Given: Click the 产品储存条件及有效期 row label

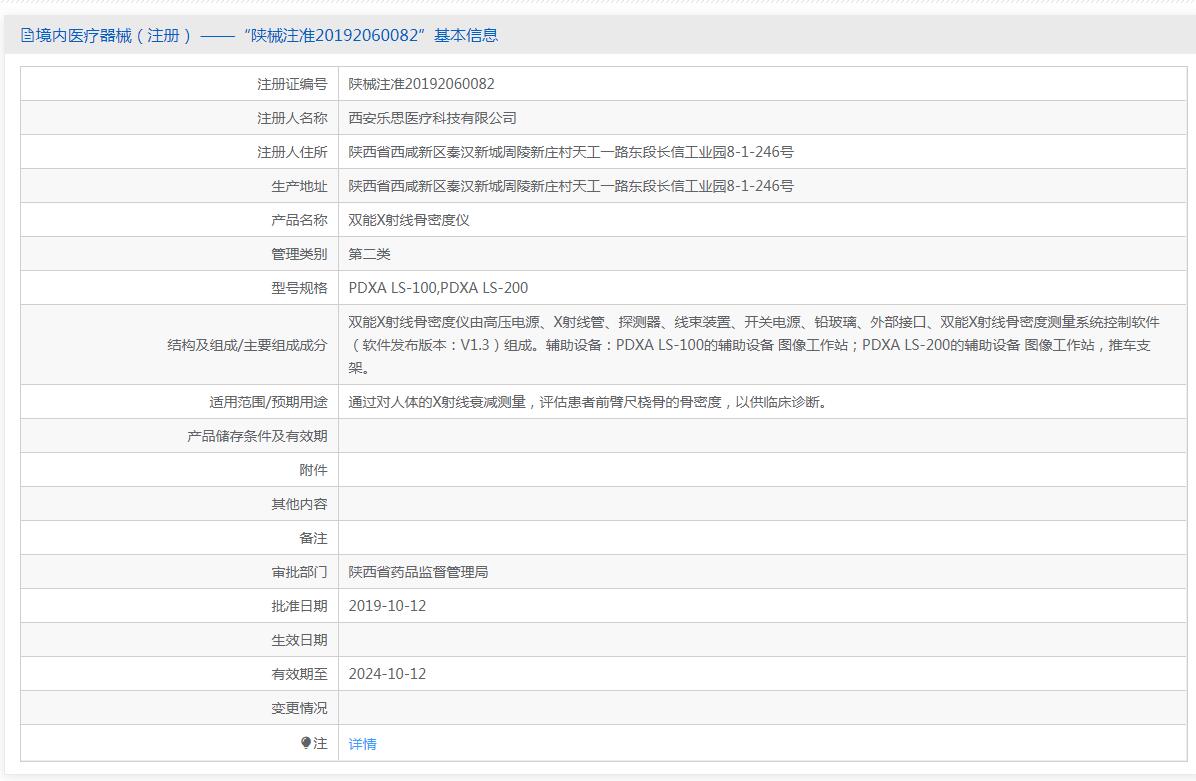Looking at the screenshot, I should (257, 436).
